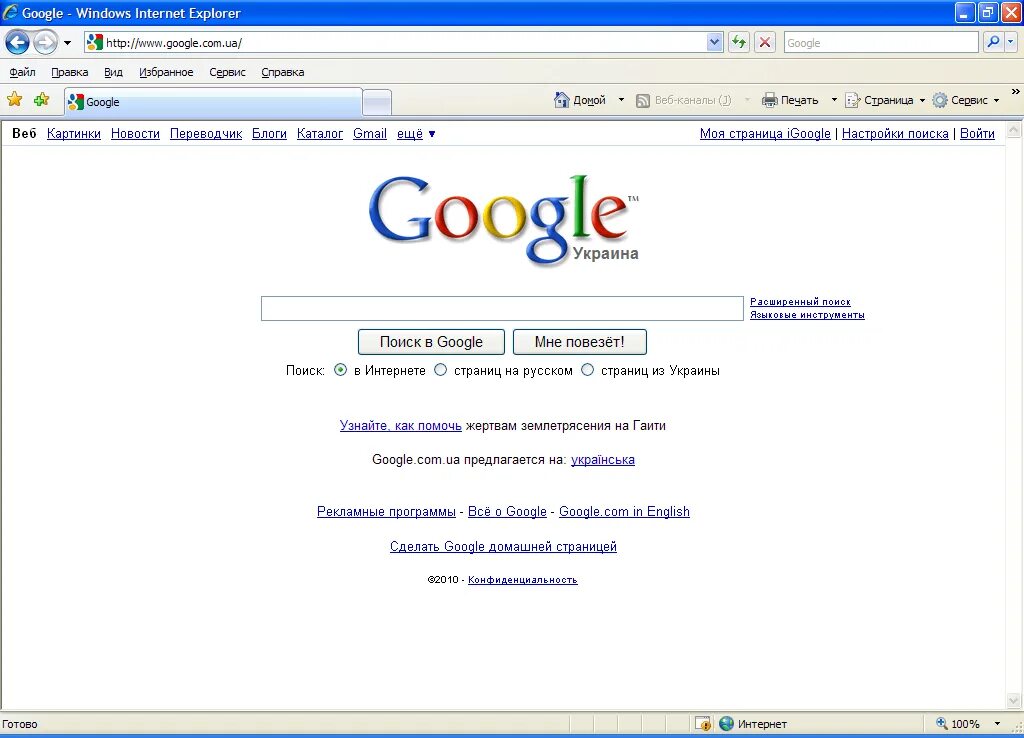The image size is (1024, 738).
Task: Open Google.com in English link
Action: coord(624,511)
